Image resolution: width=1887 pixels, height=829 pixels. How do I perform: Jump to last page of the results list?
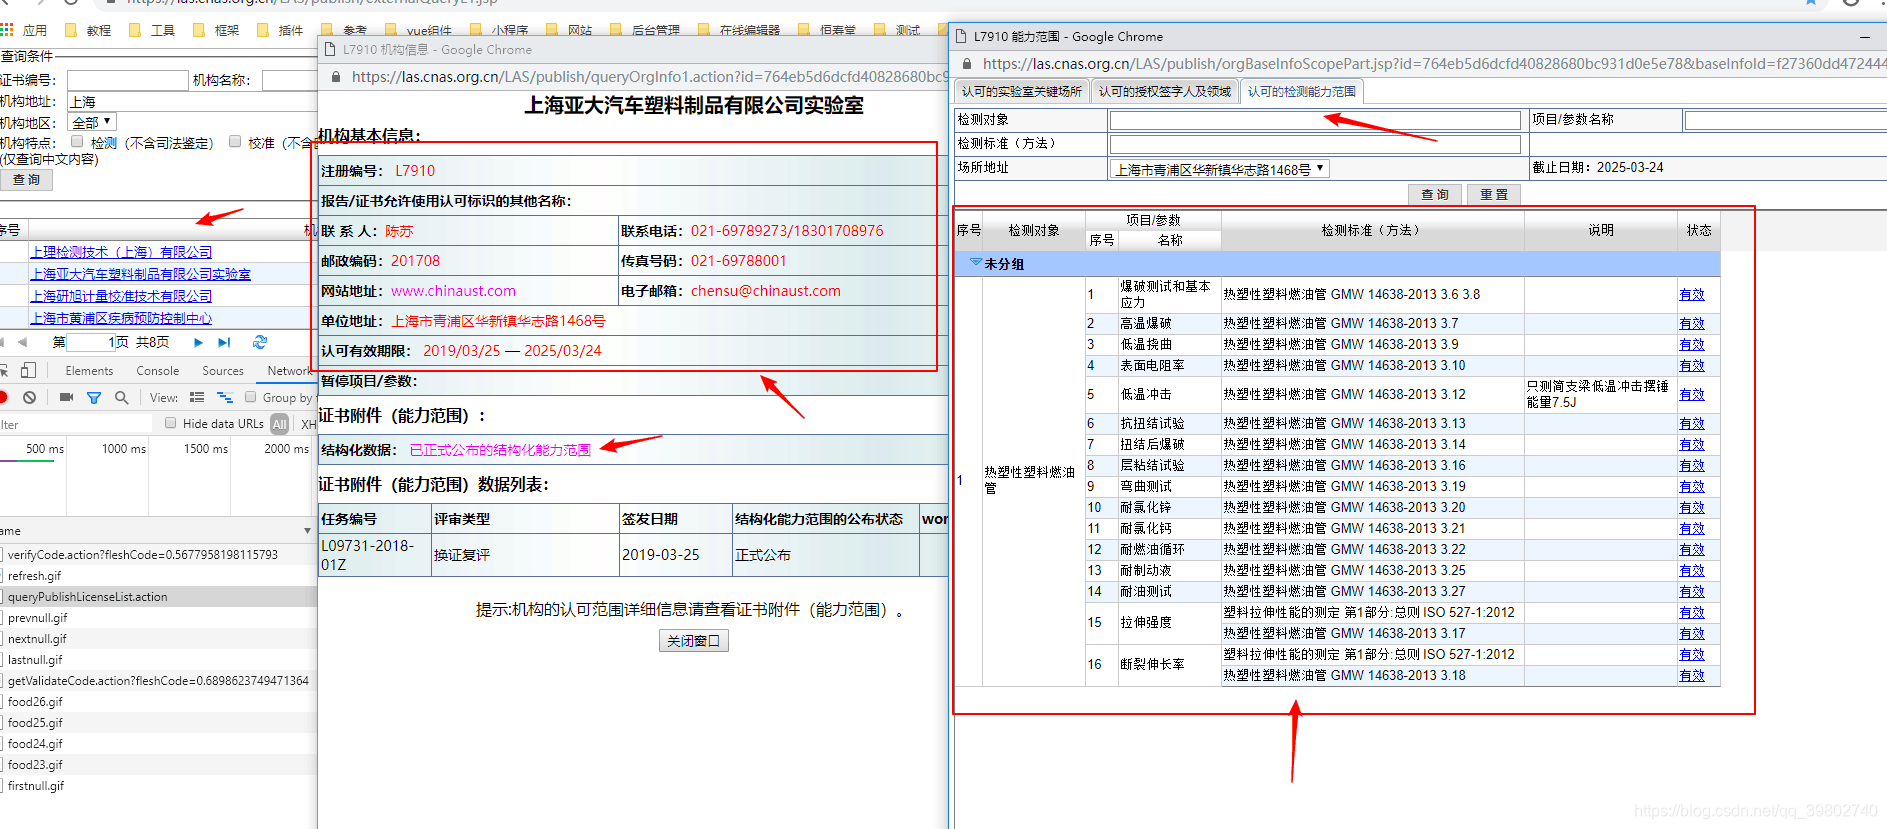(224, 342)
